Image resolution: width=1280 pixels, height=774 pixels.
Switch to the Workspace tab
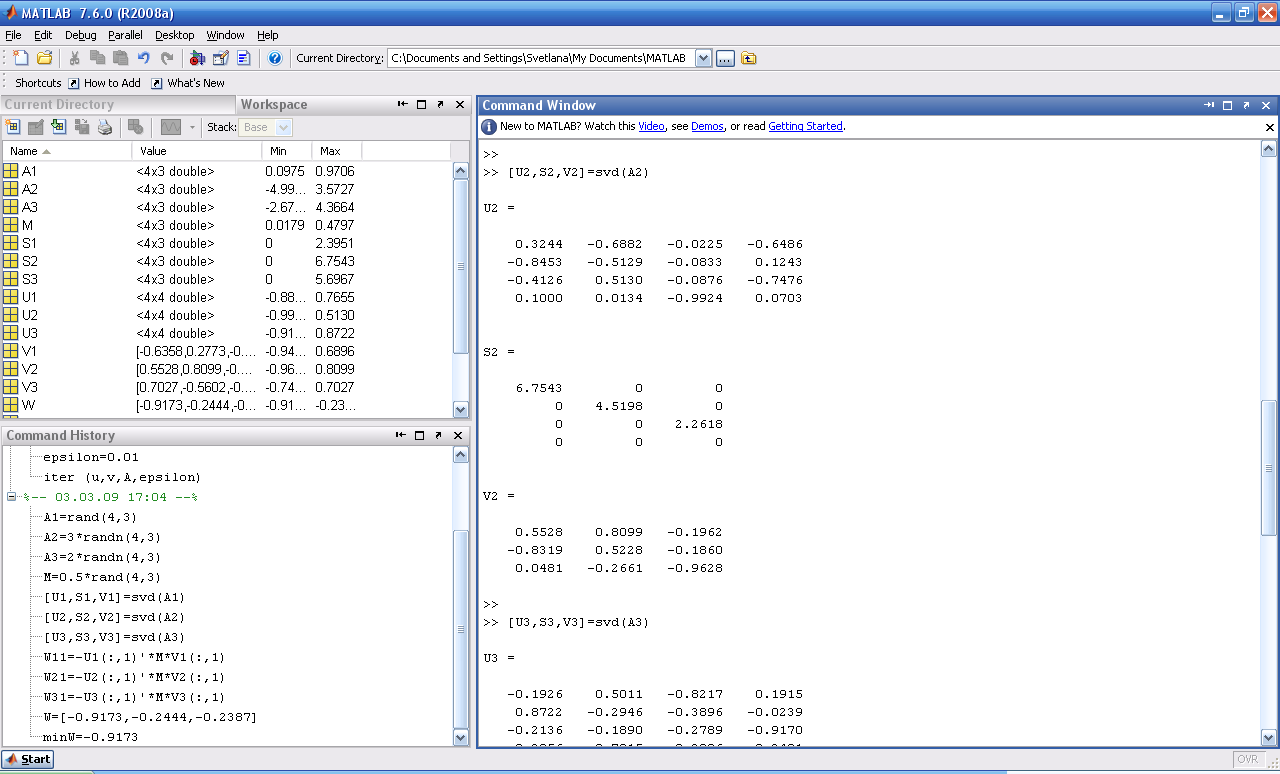[x=274, y=104]
